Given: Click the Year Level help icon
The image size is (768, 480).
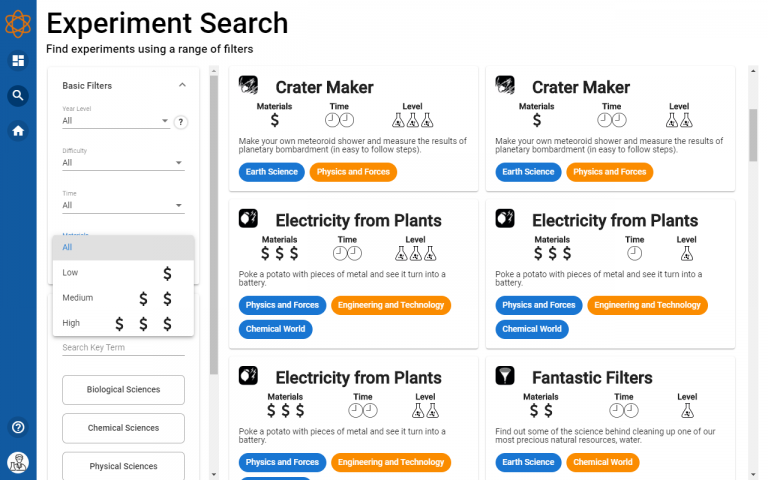Looking at the screenshot, I should 181,122.
